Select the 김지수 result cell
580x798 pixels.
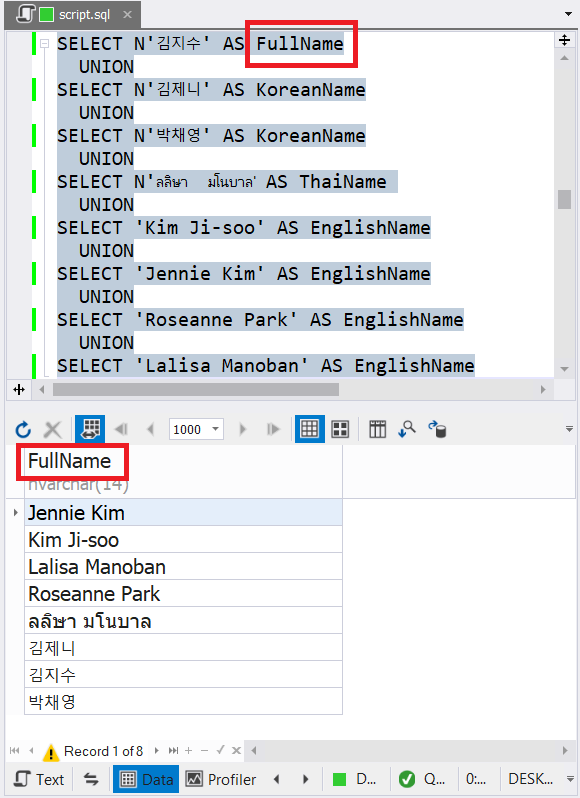click(x=183, y=674)
